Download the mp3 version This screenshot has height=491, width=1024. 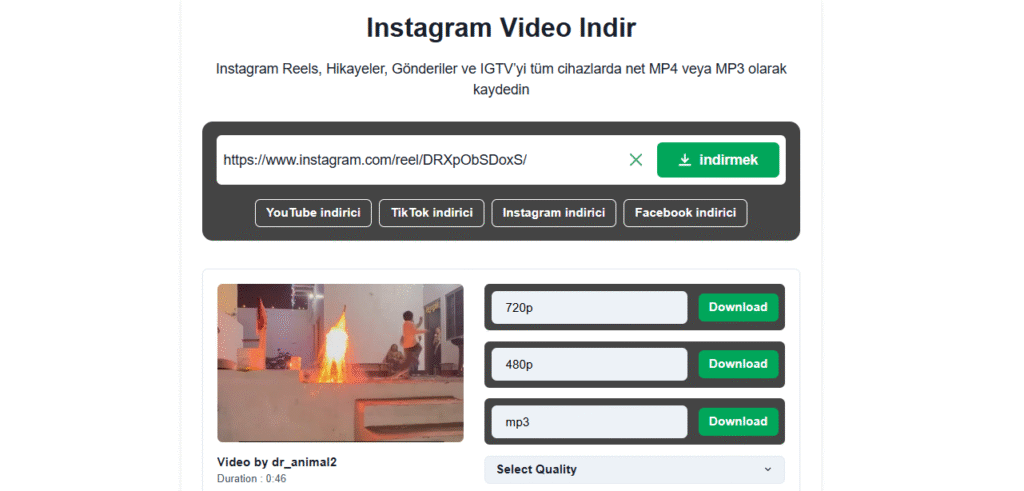point(738,422)
